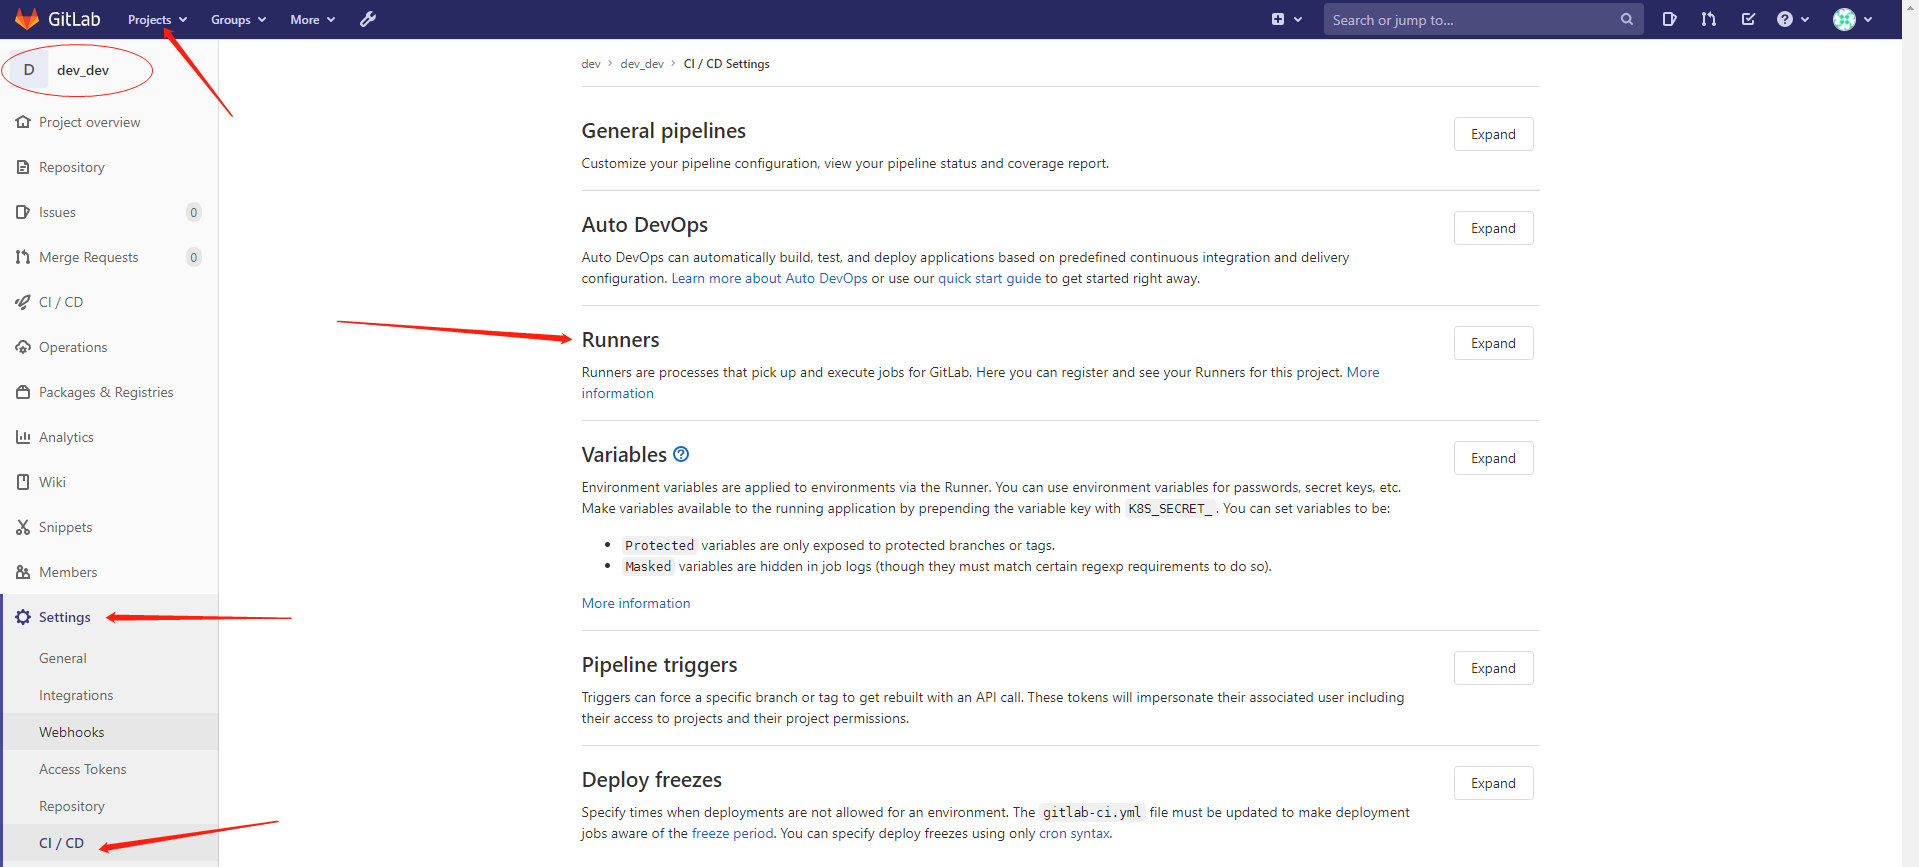The image size is (1919, 867).
Task: Open the Groups dropdown menu
Action: [x=238, y=19]
